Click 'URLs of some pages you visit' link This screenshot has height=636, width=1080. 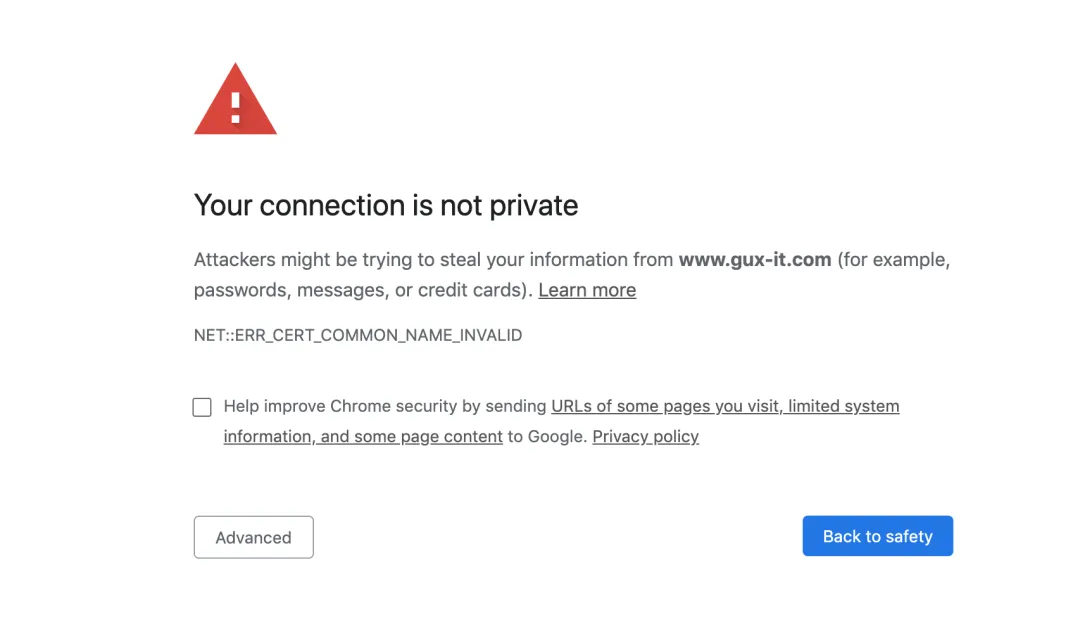(x=665, y=406)
